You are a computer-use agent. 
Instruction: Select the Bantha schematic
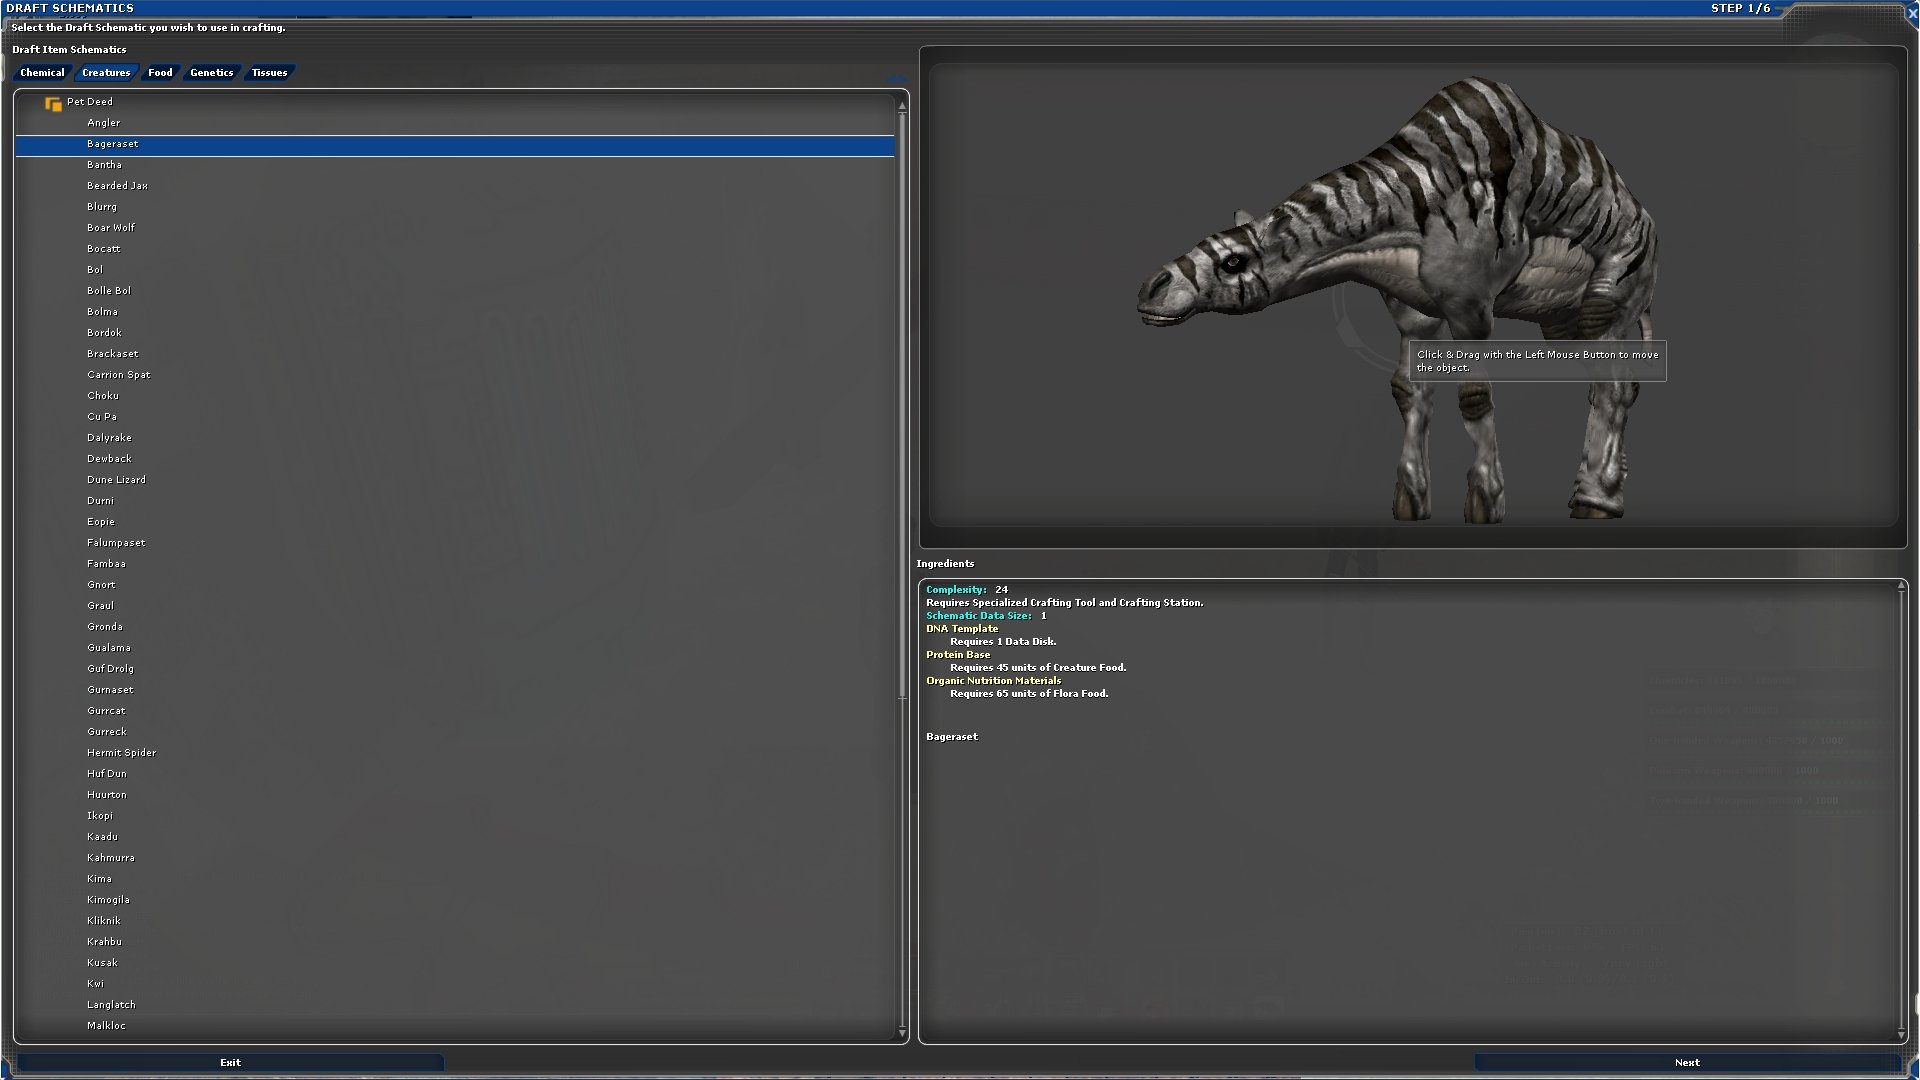pos(104,165)
